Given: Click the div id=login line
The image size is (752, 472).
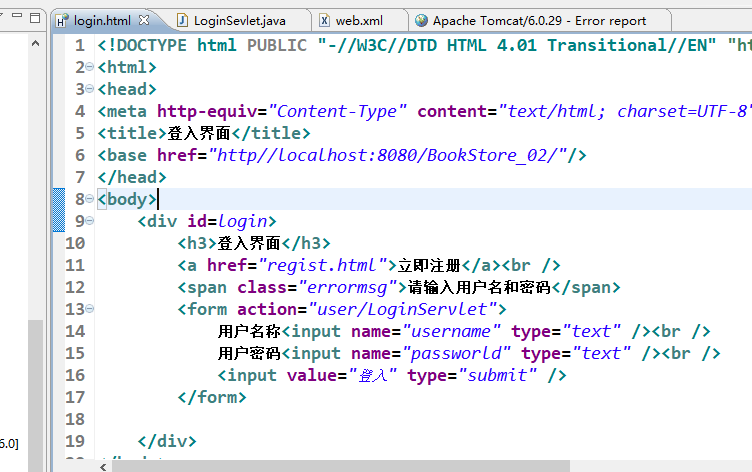Looking at the screenshot, I should tap(207, 221).
